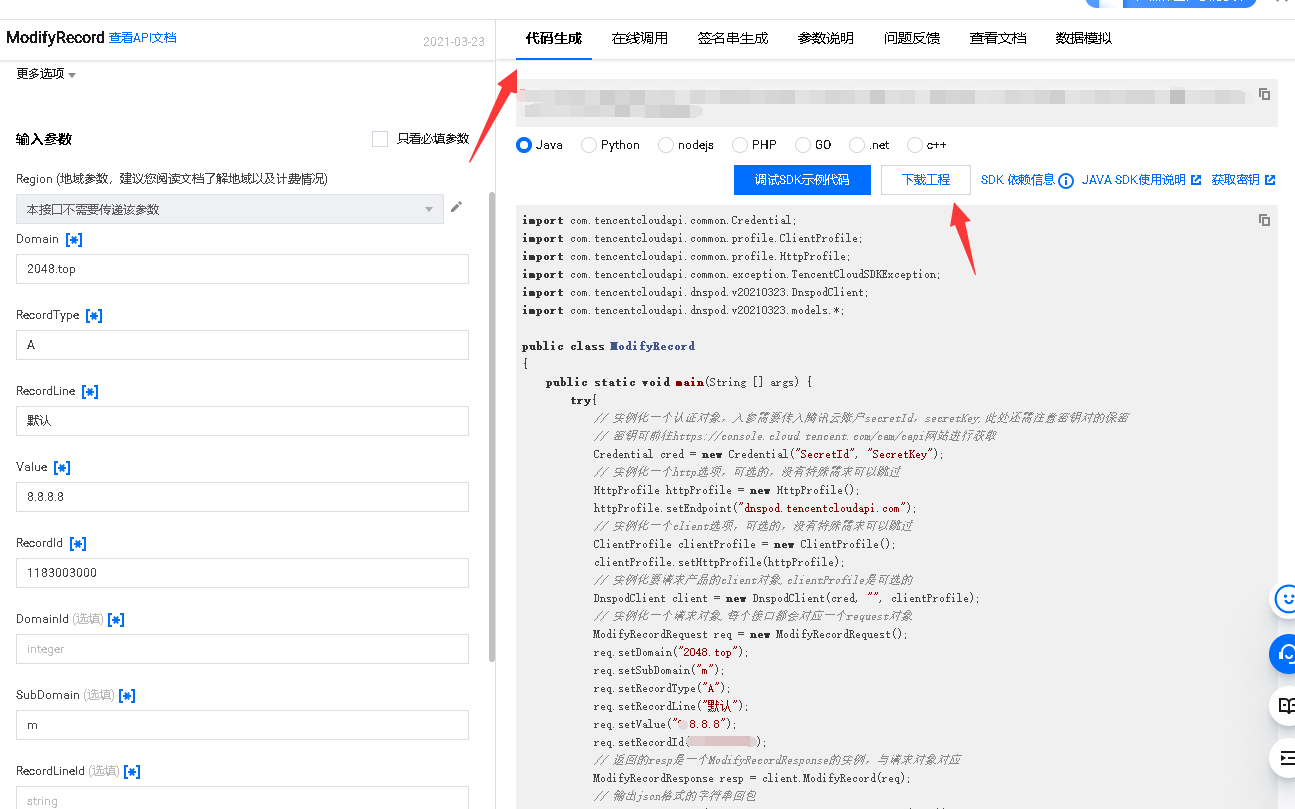Copy the Java sample code using the copy icon
1295x809 pixels.
point(1264,220)
